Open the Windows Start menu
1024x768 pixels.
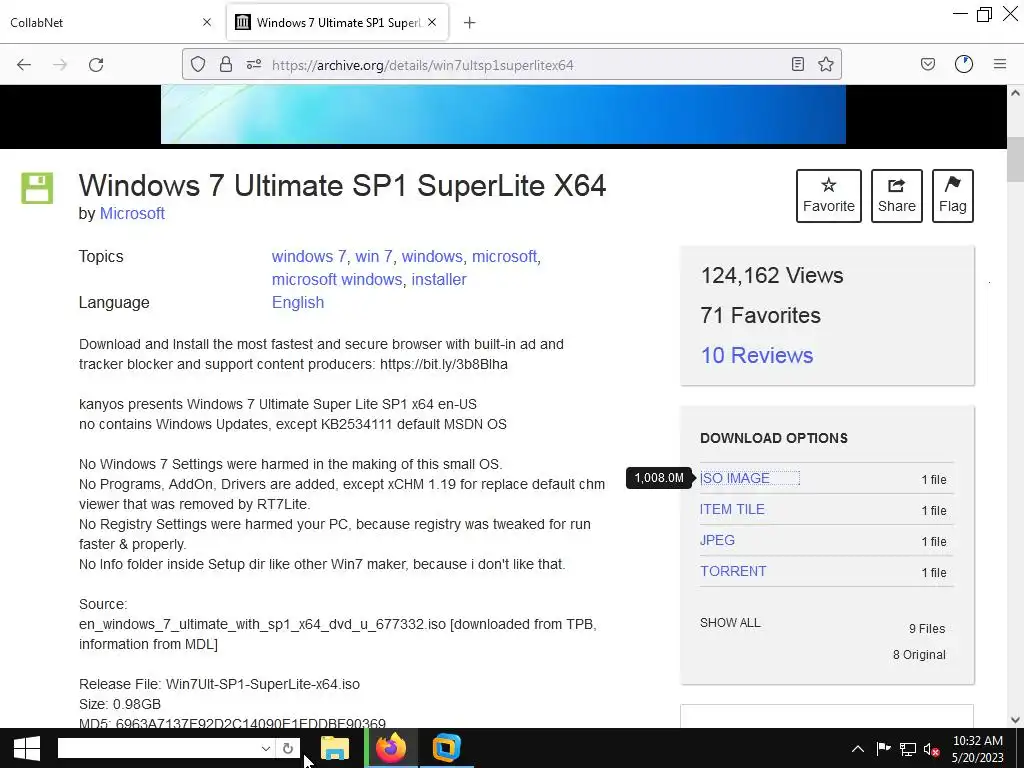click(x=27, y=748)
